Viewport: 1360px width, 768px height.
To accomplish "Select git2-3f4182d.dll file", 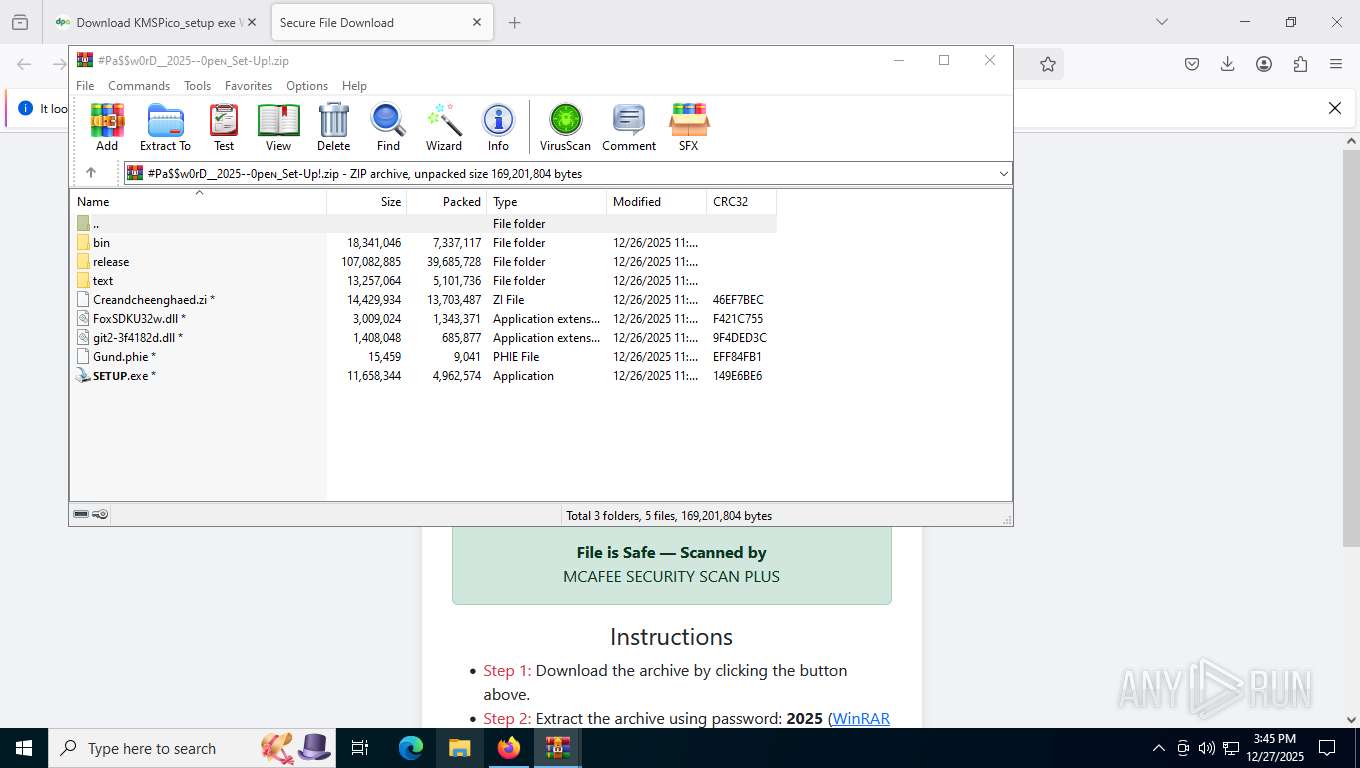I will point(423,338).
